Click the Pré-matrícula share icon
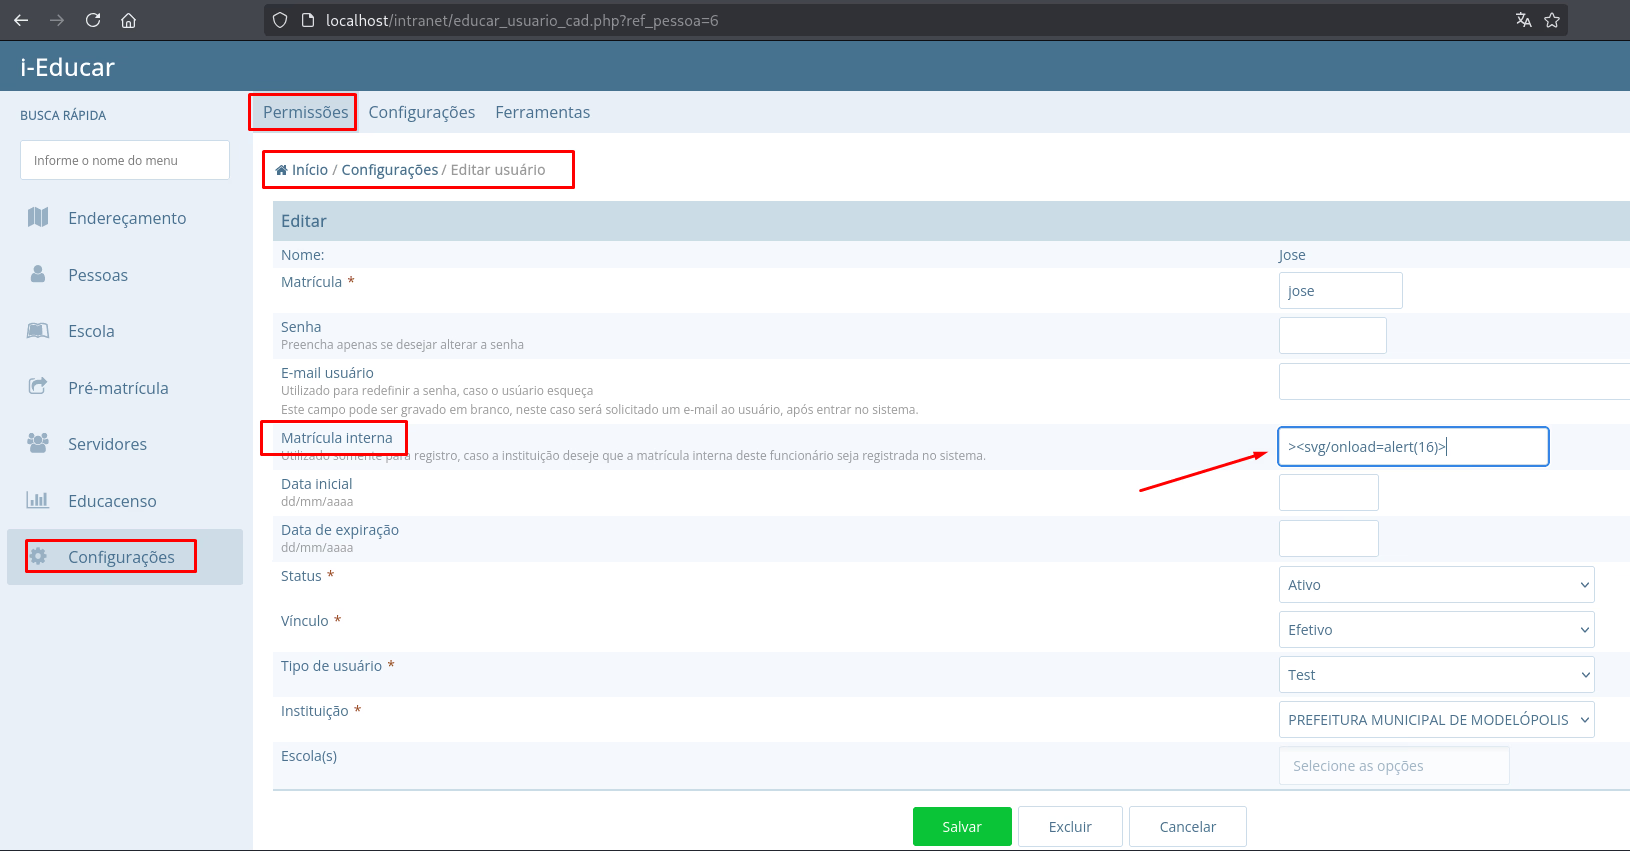 click(38, 387)
